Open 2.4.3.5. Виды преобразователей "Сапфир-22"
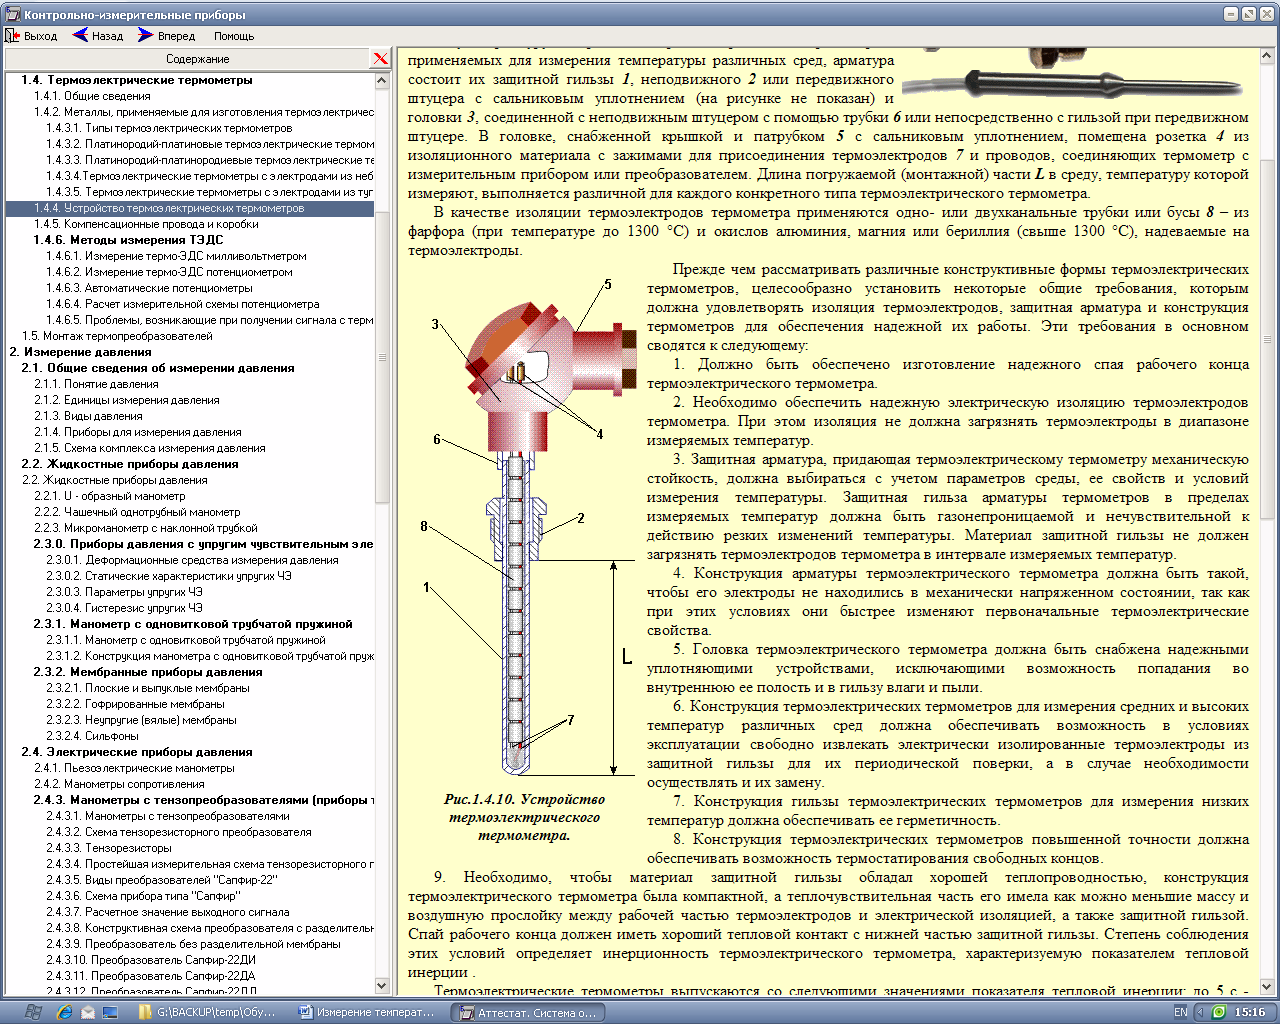This screenshot has width=1280, height=1024. (x=162, y=880)
